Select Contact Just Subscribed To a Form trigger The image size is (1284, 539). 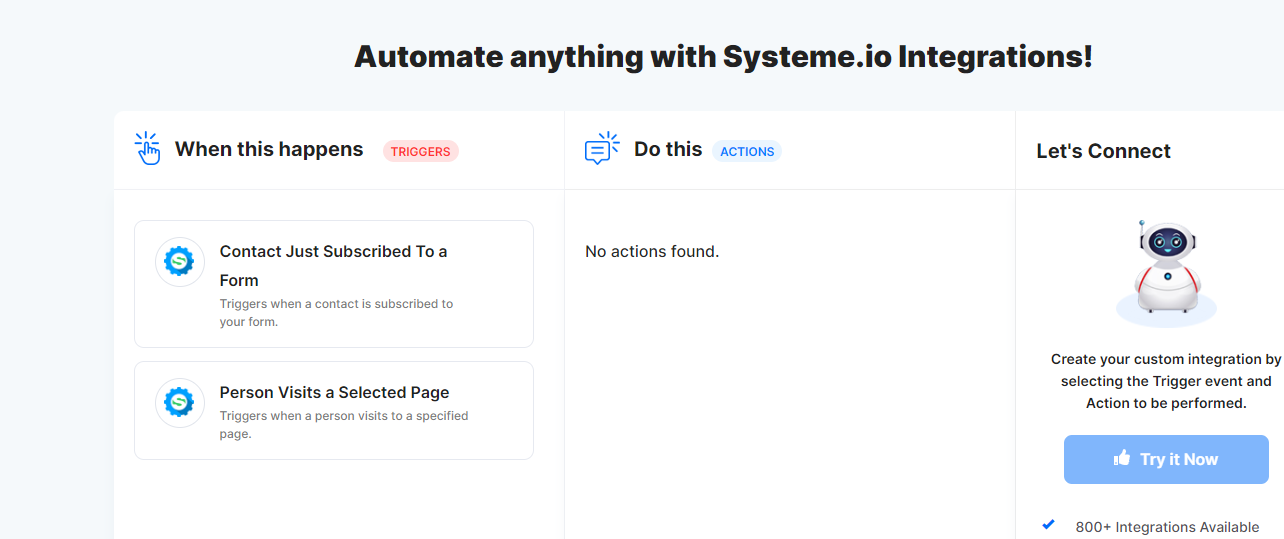334,284
